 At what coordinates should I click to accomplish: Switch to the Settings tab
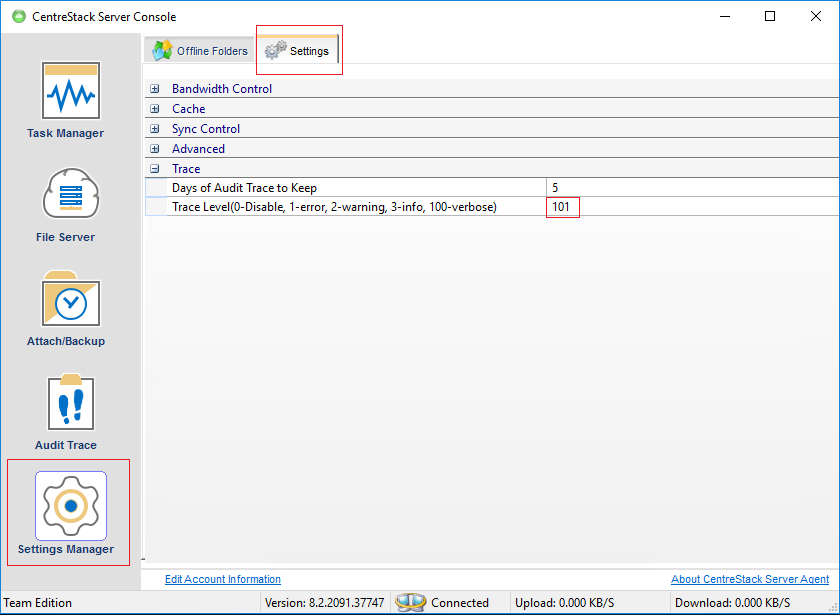(298, 50)
